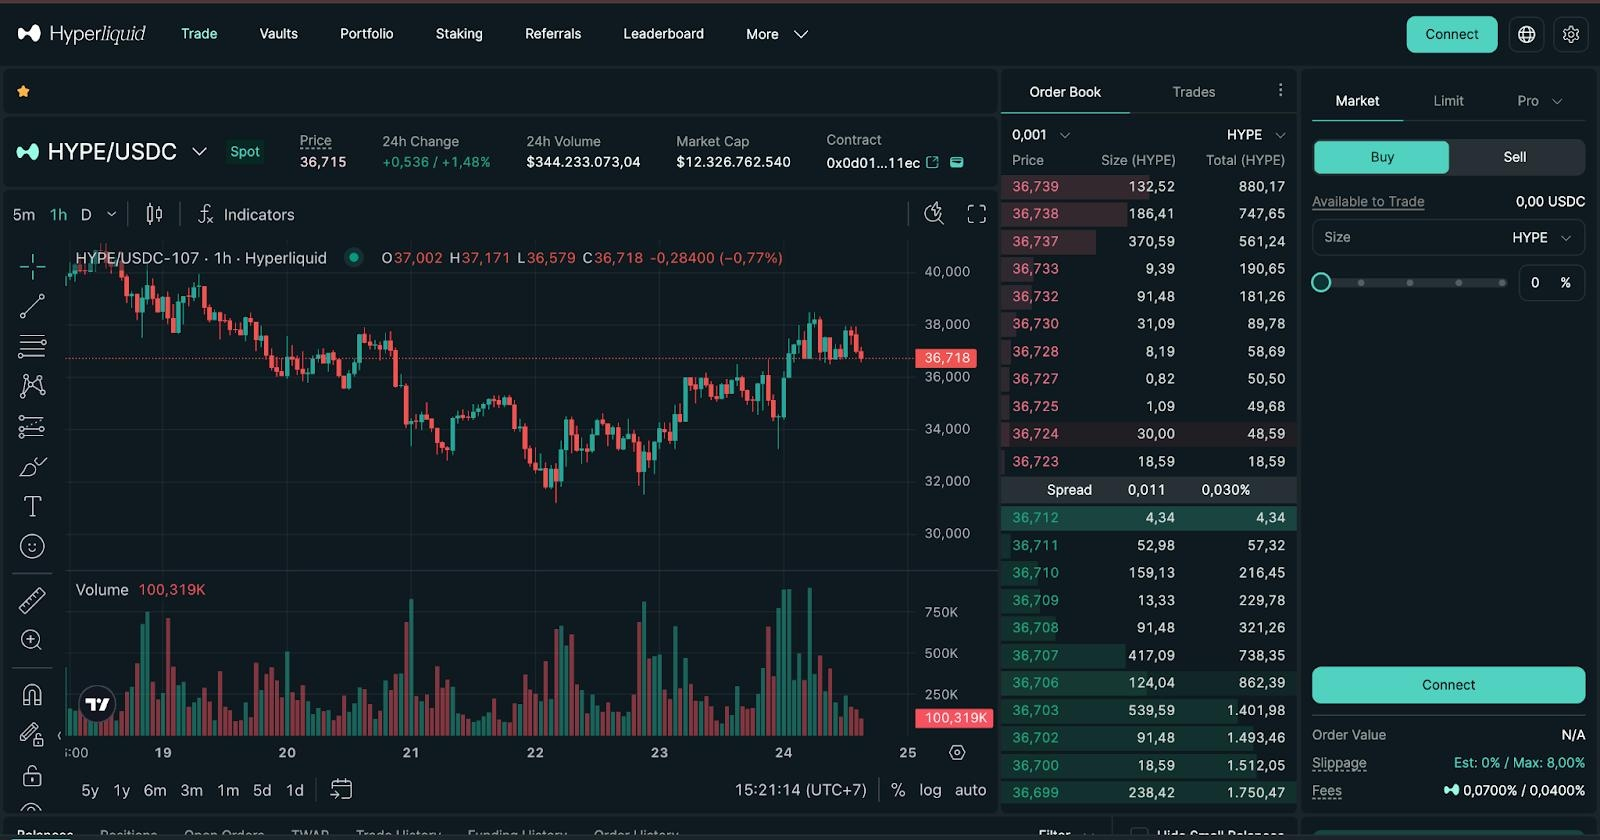Toggle the favorite star icon

(23, 91)
